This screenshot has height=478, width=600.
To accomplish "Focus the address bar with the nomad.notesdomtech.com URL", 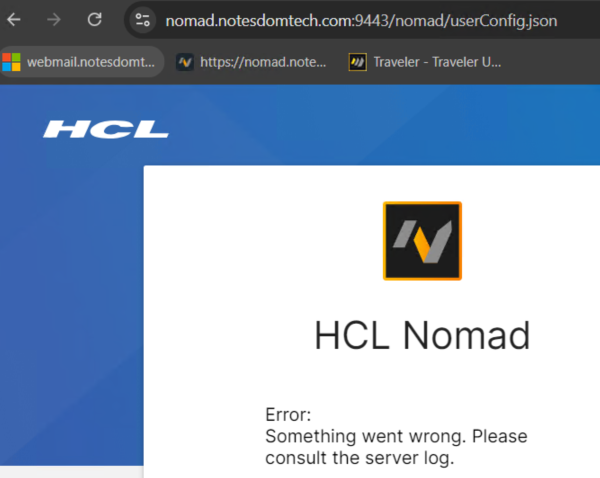I will (x=361, y=21).
